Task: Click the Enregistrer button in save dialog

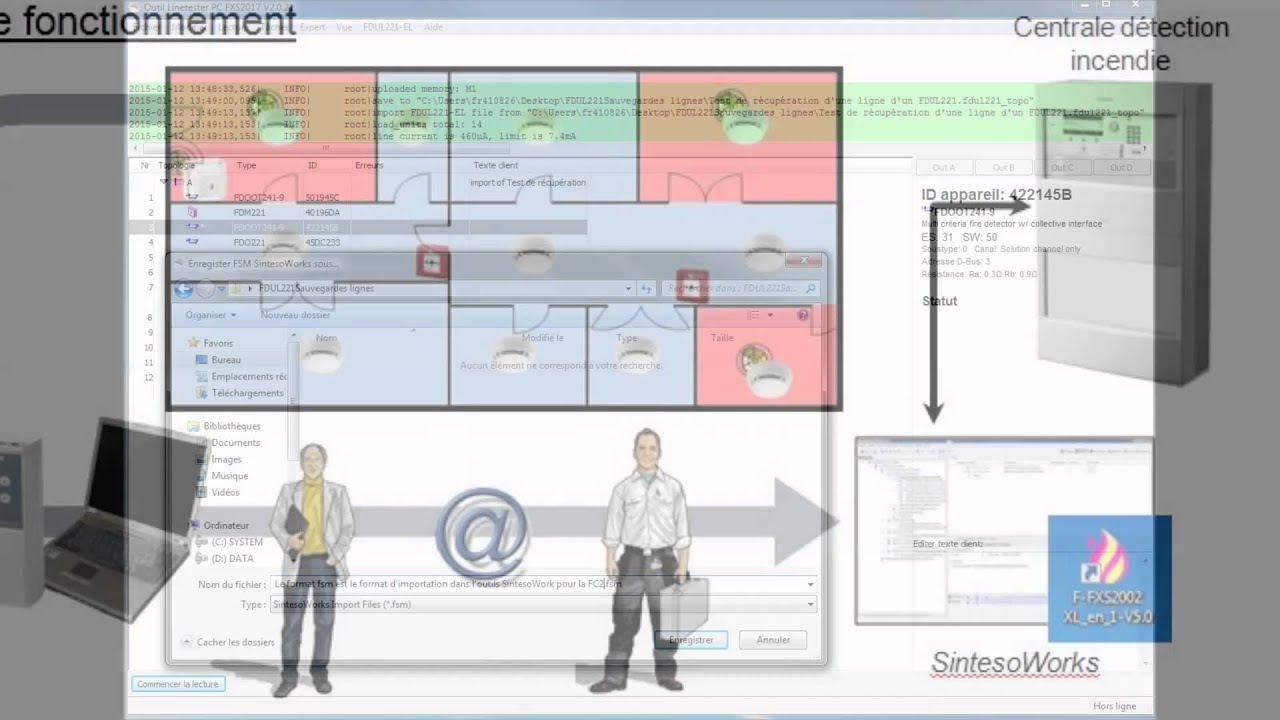Action: click(691, 640)
